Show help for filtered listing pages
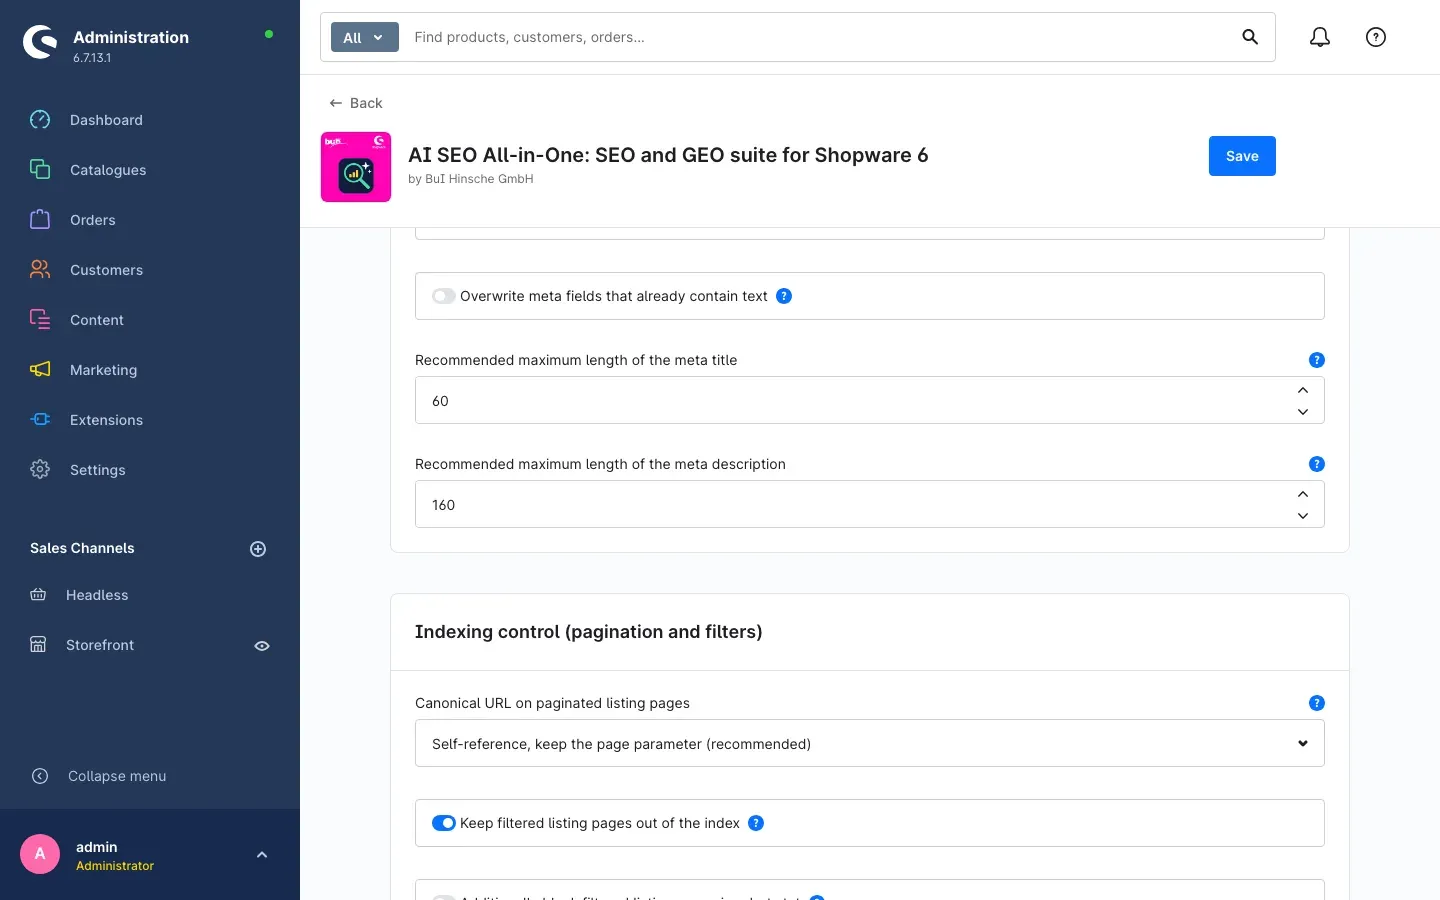Viewport: 1440px width, 900px height. click(x=756, y=823)
